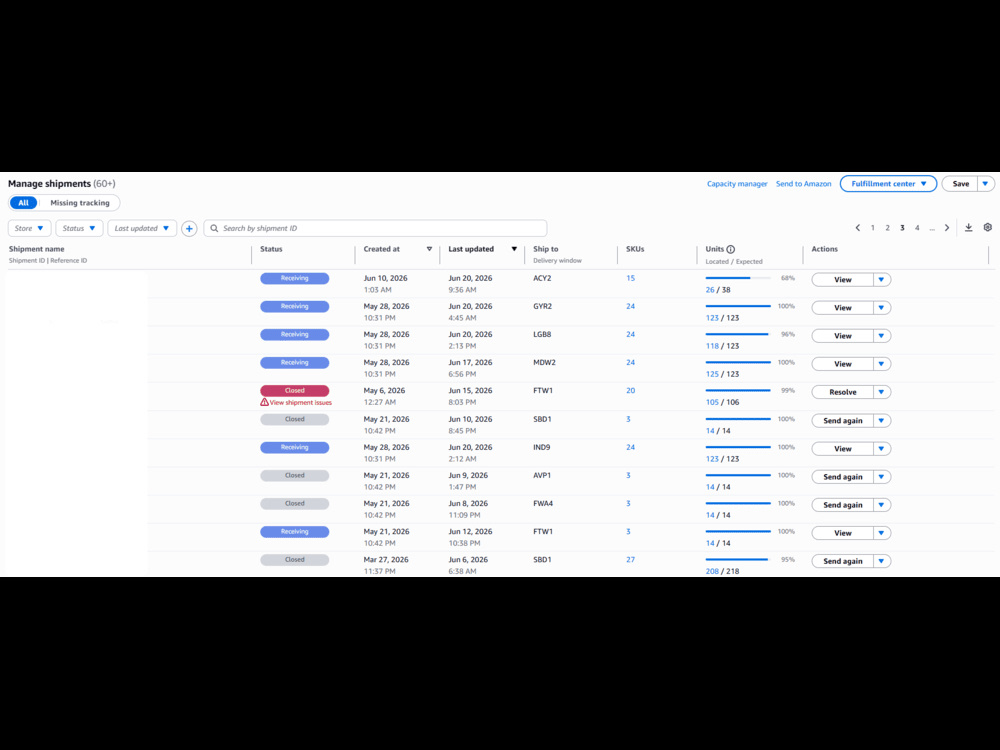
Task: Click the Shipment name column header
Action: coord(36,249)
